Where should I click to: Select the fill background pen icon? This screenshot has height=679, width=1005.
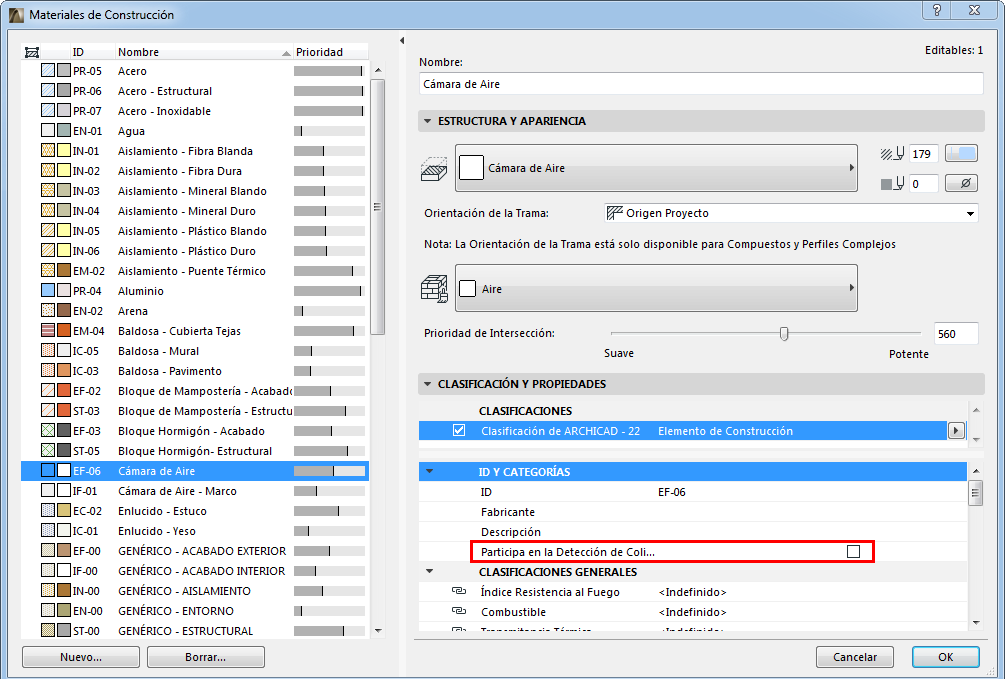(x=894, y=182)
